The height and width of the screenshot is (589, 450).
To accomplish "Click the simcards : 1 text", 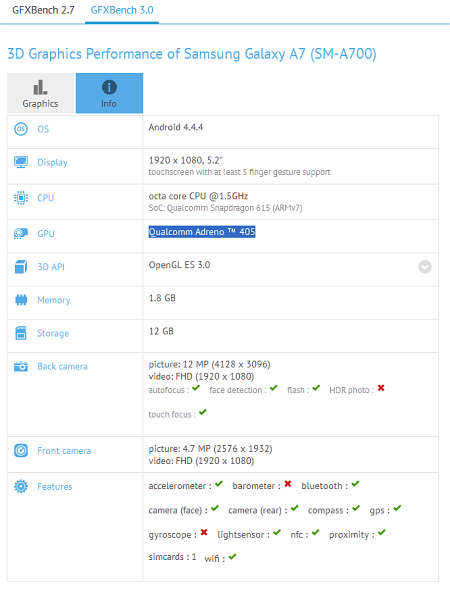I will click(x=172, y=557).
